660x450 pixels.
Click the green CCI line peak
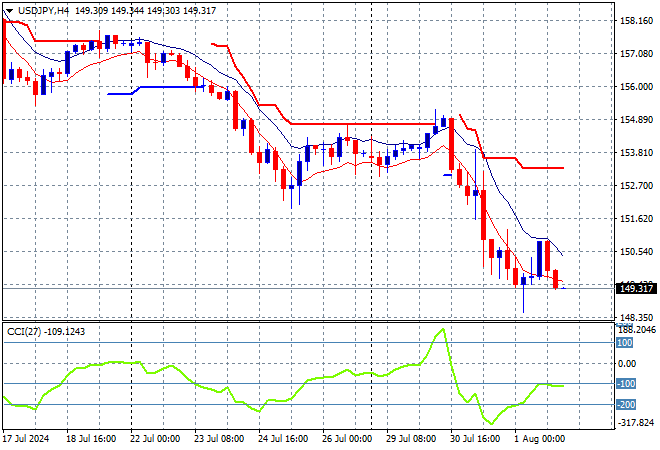click(x=440, y=330)
